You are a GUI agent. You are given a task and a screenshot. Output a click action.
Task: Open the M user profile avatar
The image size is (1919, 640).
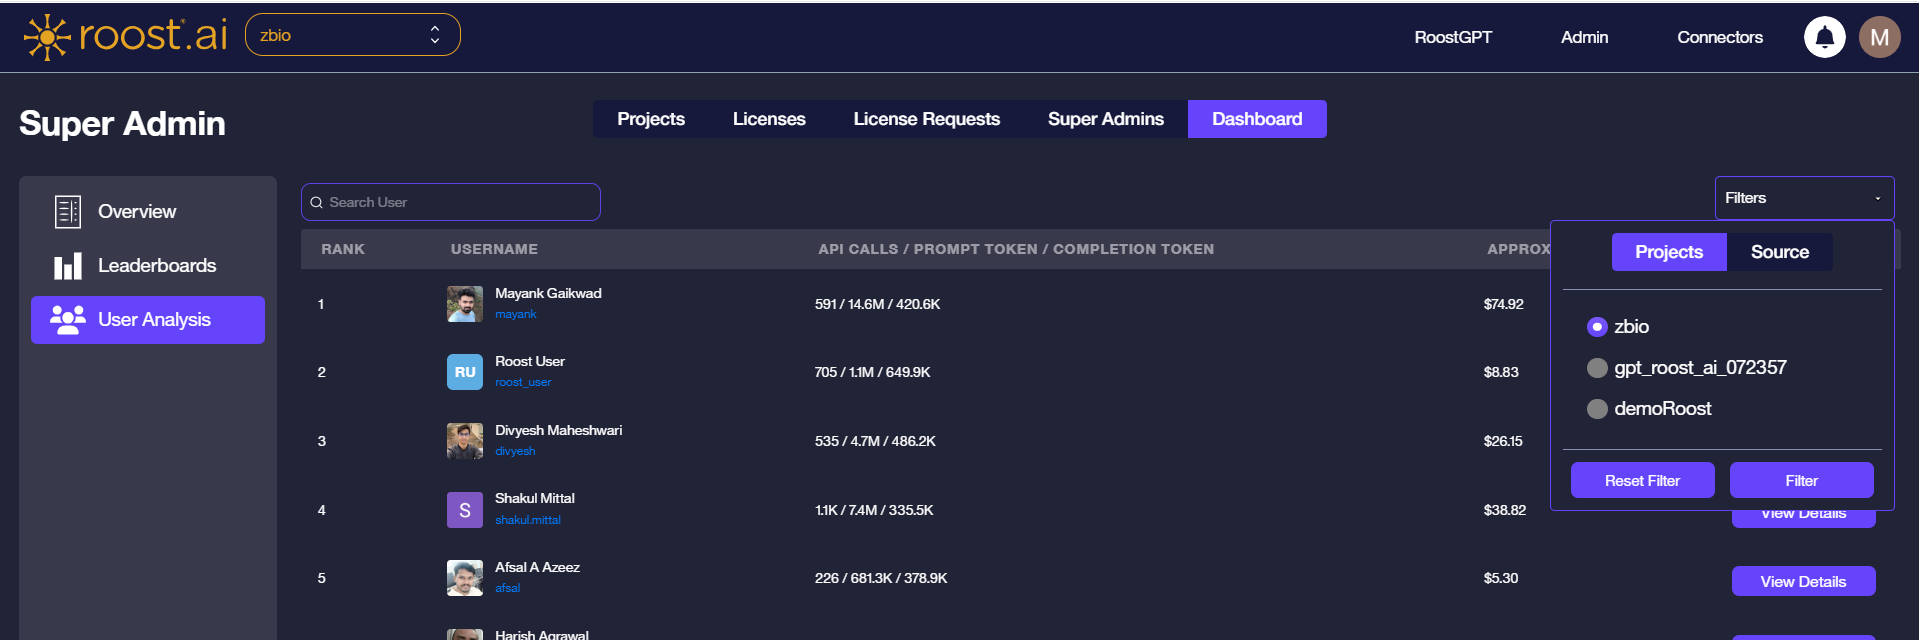tap(1879, 37)
